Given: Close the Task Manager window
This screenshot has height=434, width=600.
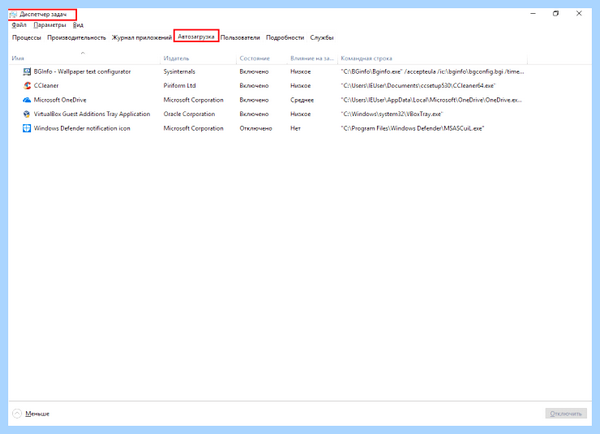Looking at the screenshot, I should (579, 14).
